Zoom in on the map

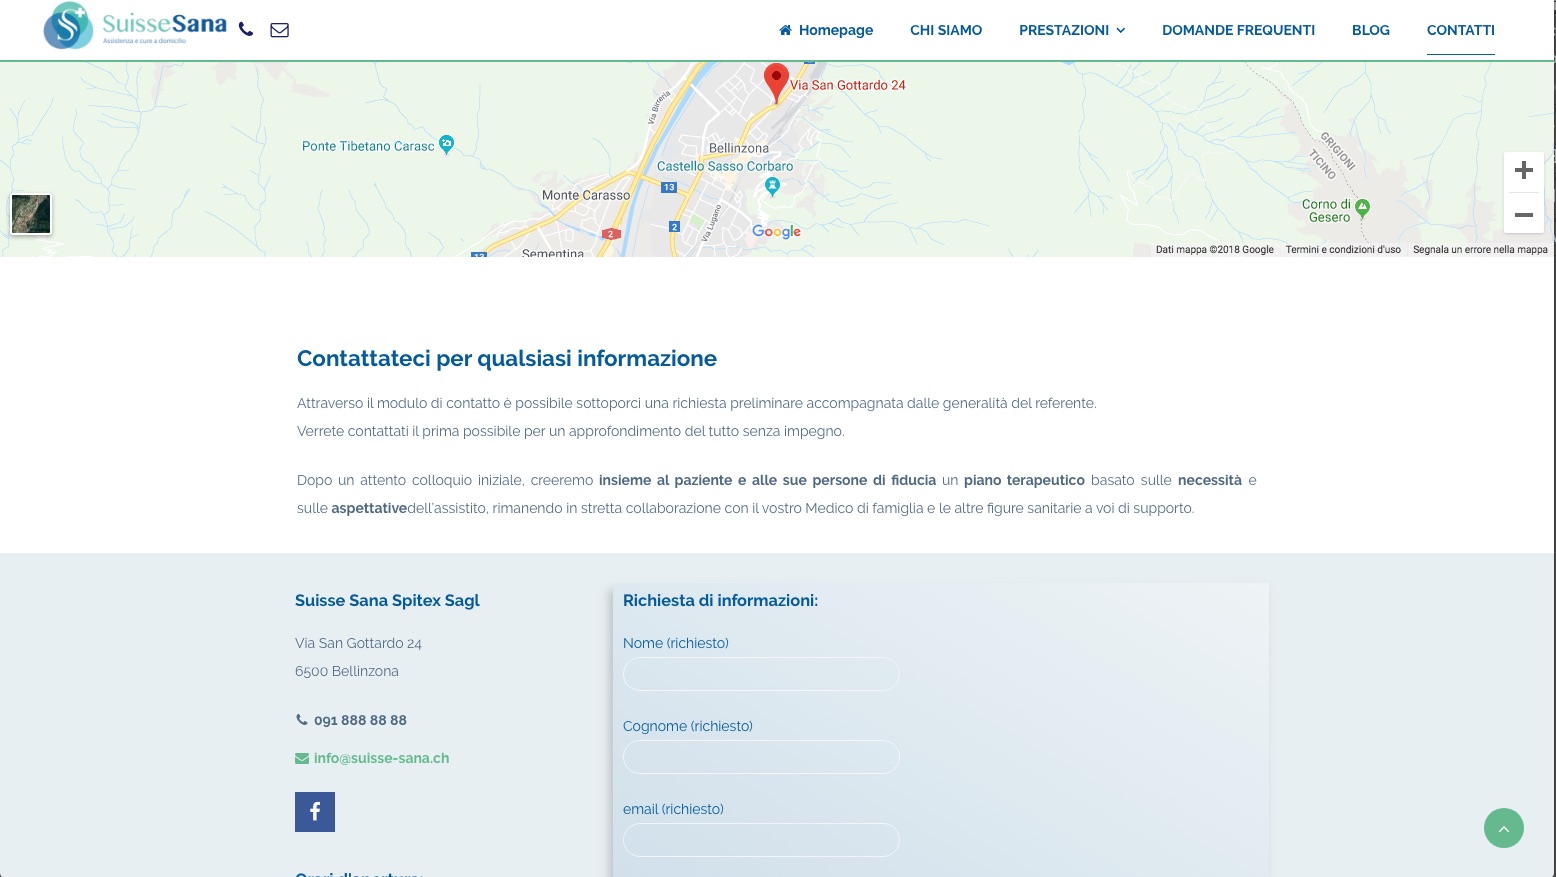pos(1523,170)
